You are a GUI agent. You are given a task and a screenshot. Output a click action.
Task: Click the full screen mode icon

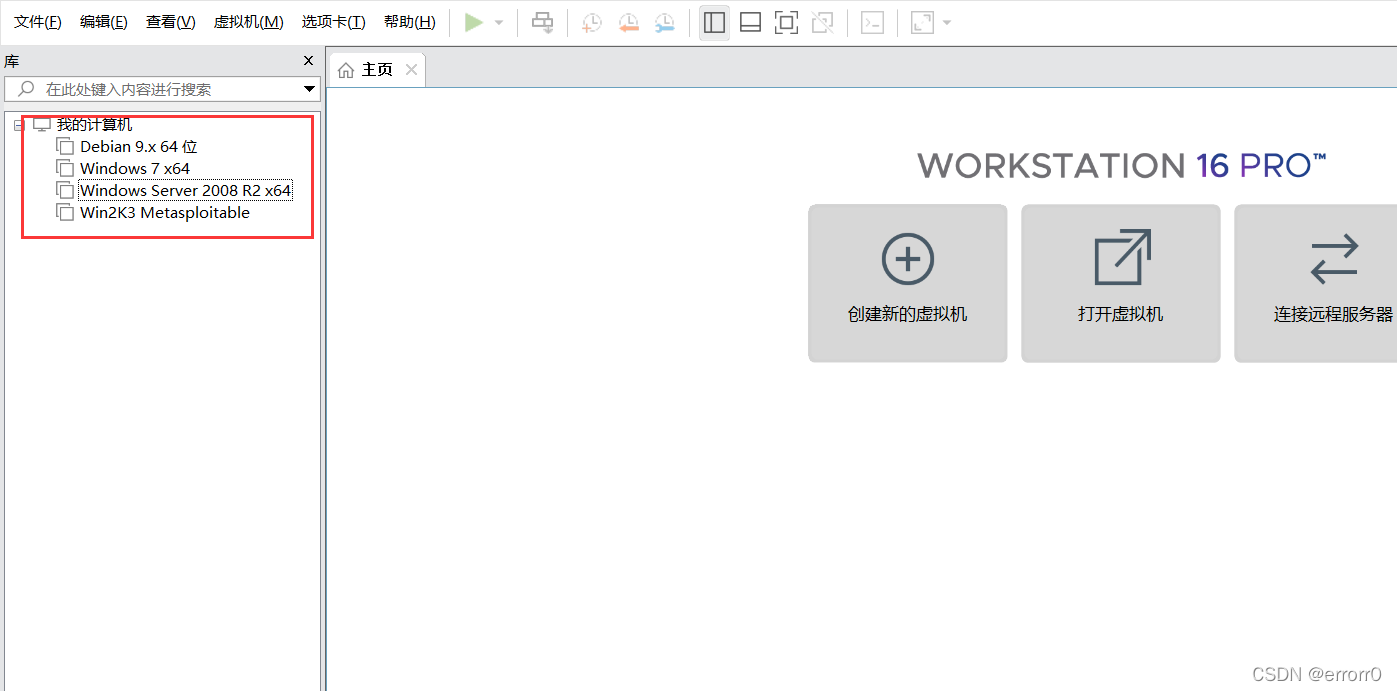(787, 22)
